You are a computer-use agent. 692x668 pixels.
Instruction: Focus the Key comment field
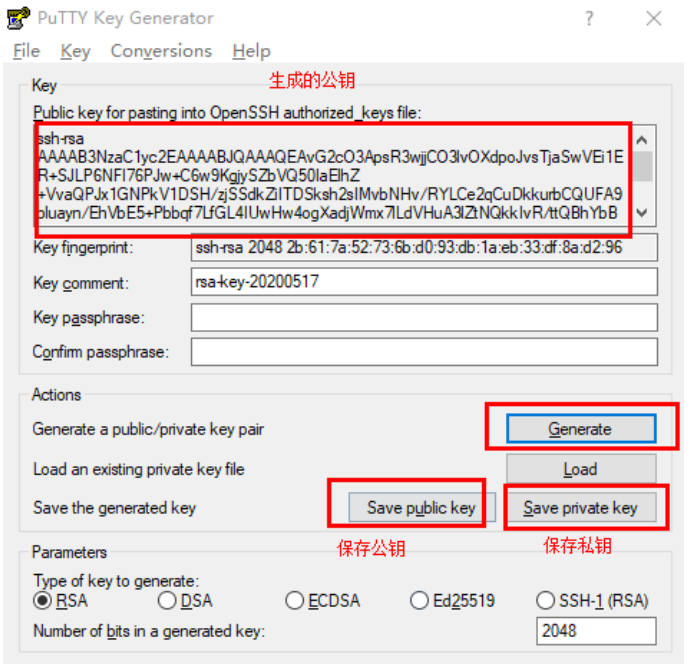[x=424, y=282]
